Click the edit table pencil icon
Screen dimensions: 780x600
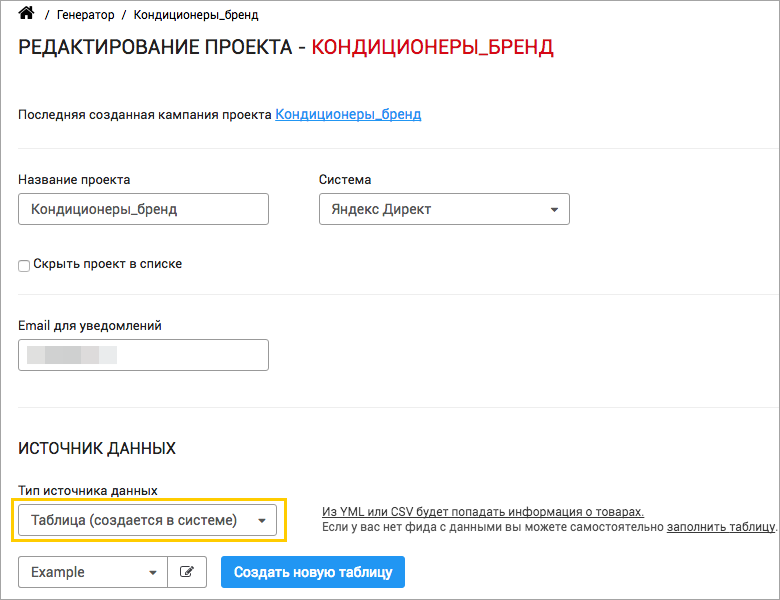[186, 572]
